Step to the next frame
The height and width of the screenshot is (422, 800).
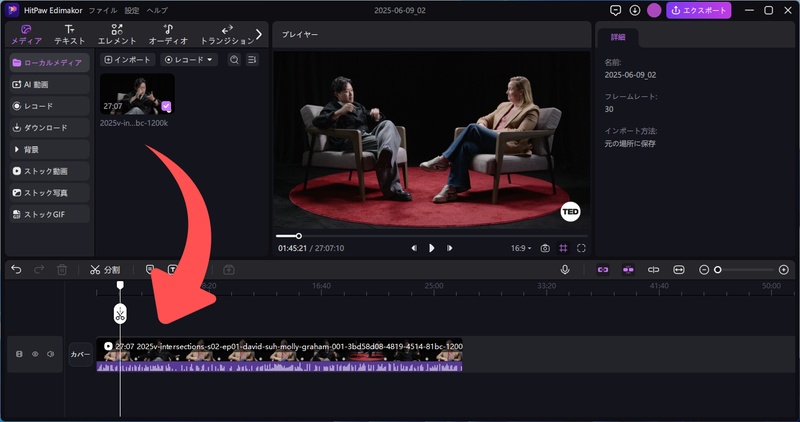449,248
